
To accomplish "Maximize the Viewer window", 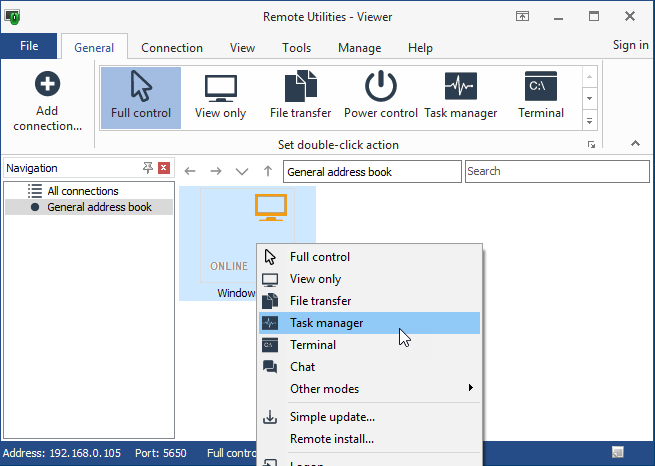I will coord(594,17).
